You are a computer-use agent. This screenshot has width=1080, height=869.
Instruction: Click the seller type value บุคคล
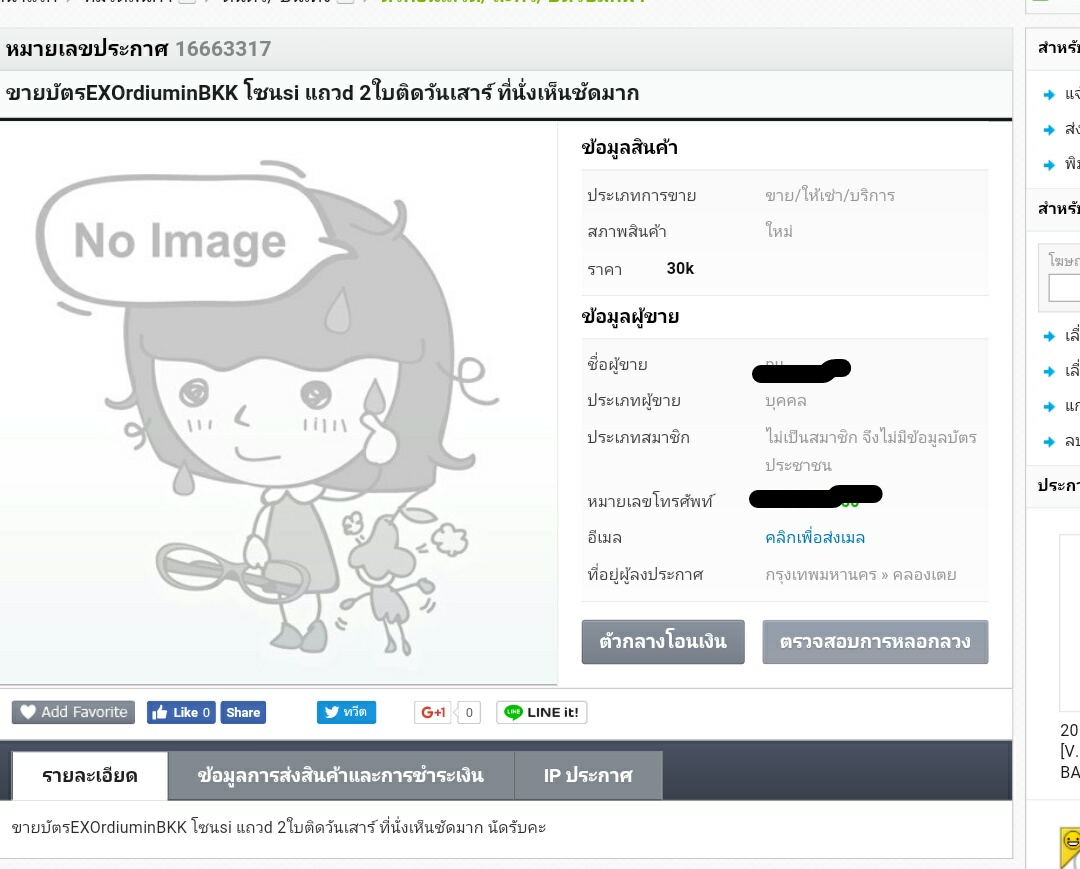tap(785, 401)
